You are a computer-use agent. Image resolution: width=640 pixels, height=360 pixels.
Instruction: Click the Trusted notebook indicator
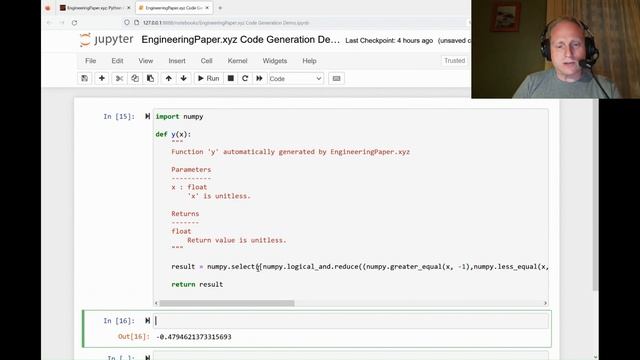pos(454,61)
